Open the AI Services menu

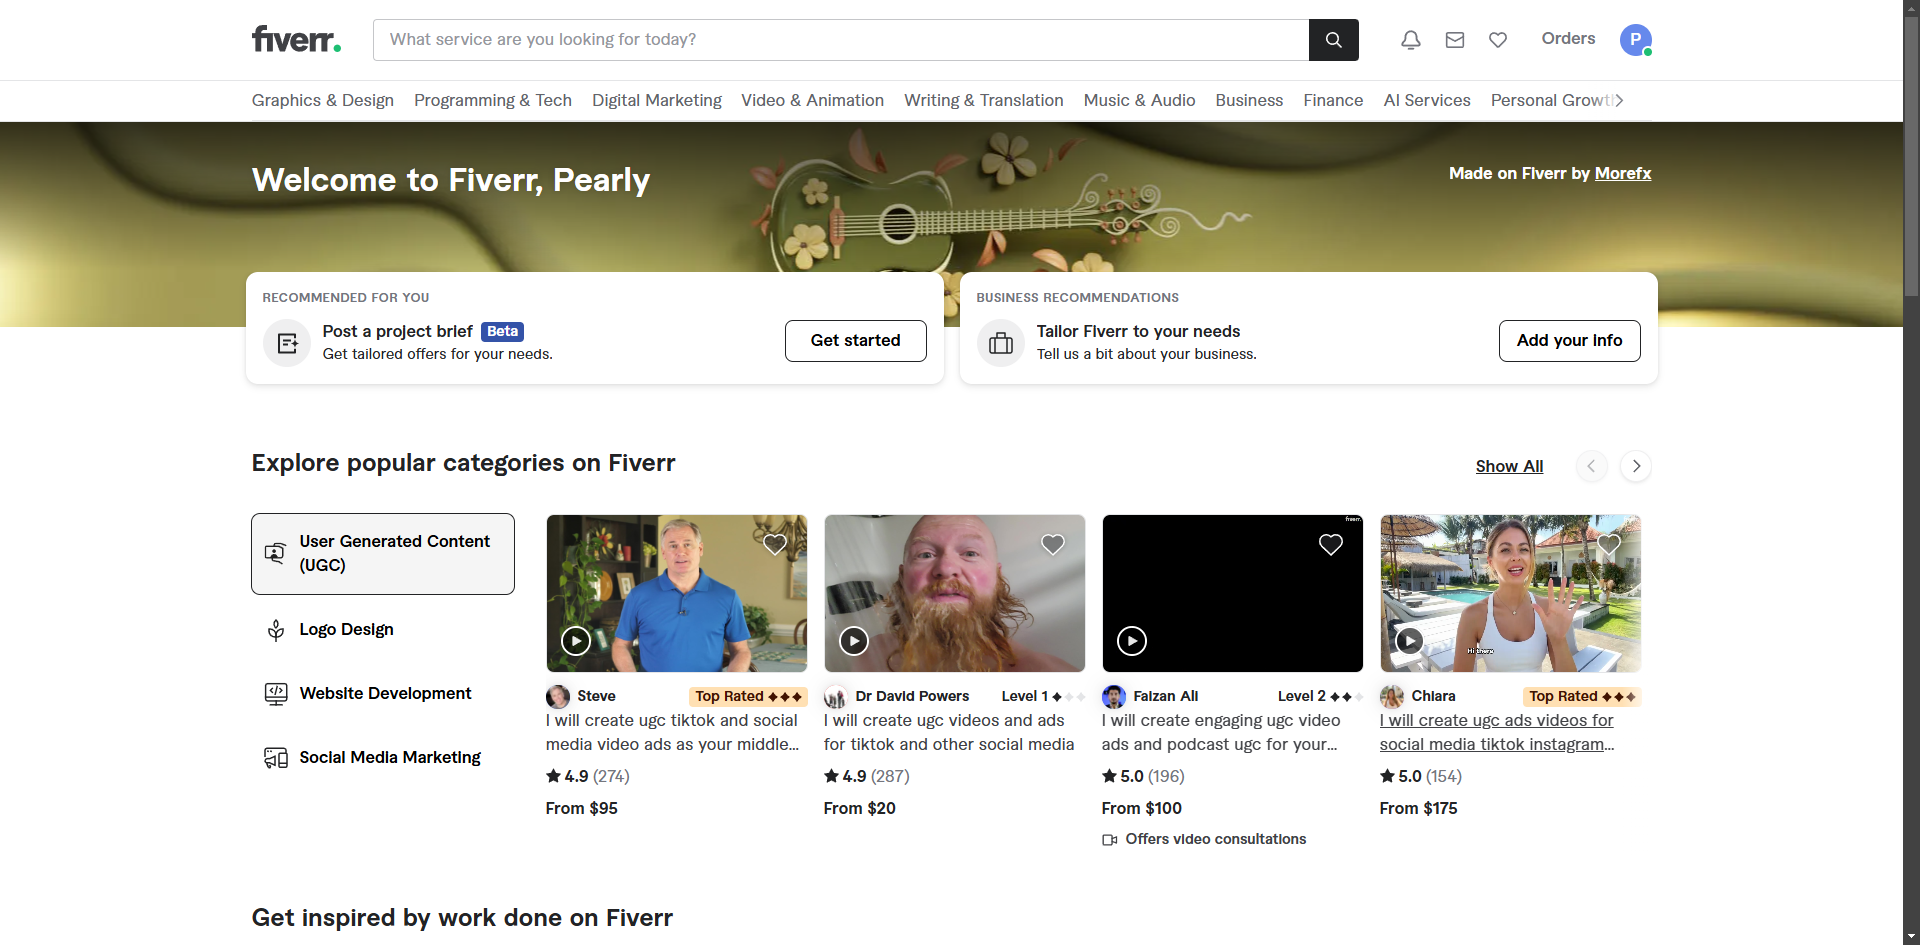[x=1427, y=100]
